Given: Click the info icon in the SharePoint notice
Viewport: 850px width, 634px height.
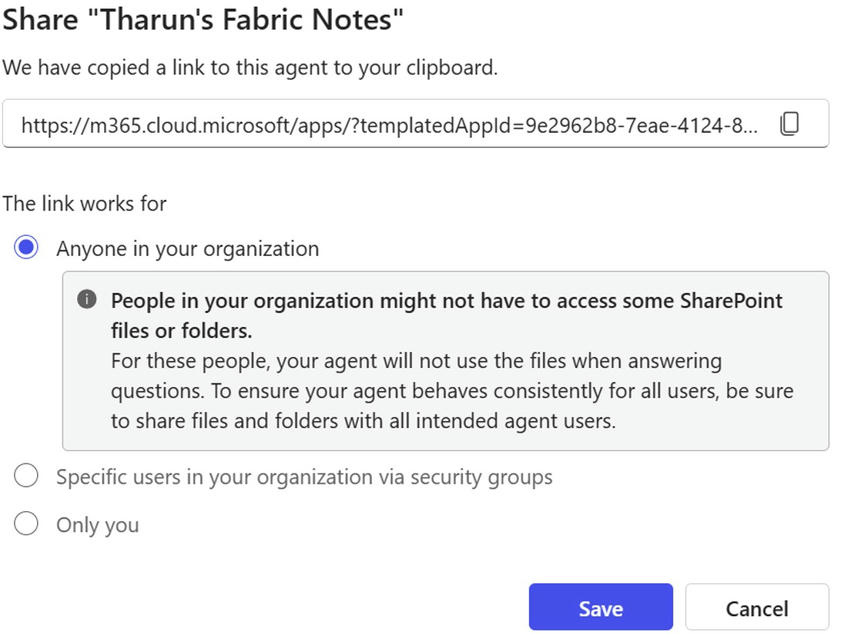Looking at the screenshot, I should click(x=87, y=300).
